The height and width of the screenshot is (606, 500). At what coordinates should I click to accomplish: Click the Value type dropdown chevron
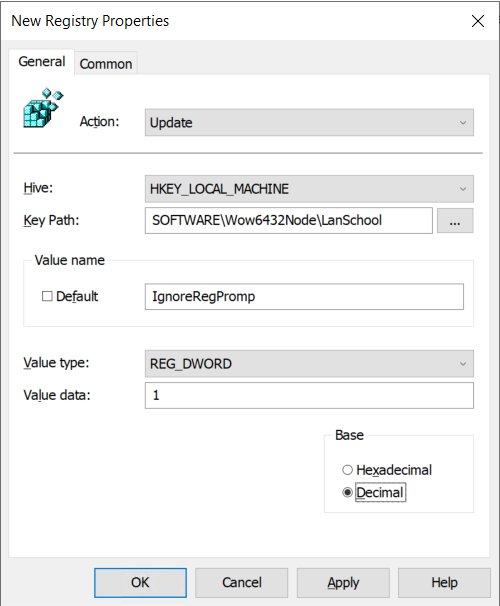pyautogui.click(x=463, y=364)
